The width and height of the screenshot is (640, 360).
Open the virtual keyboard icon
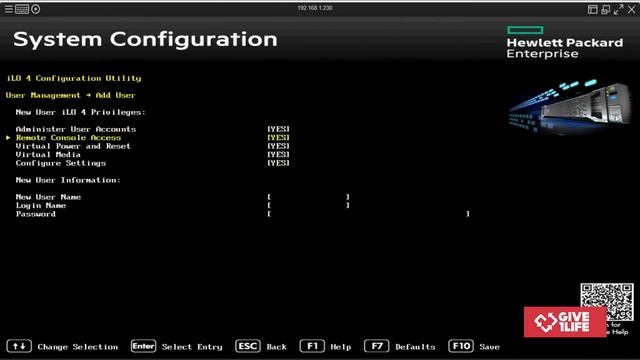pyautogui.click(x=22, y=9)
